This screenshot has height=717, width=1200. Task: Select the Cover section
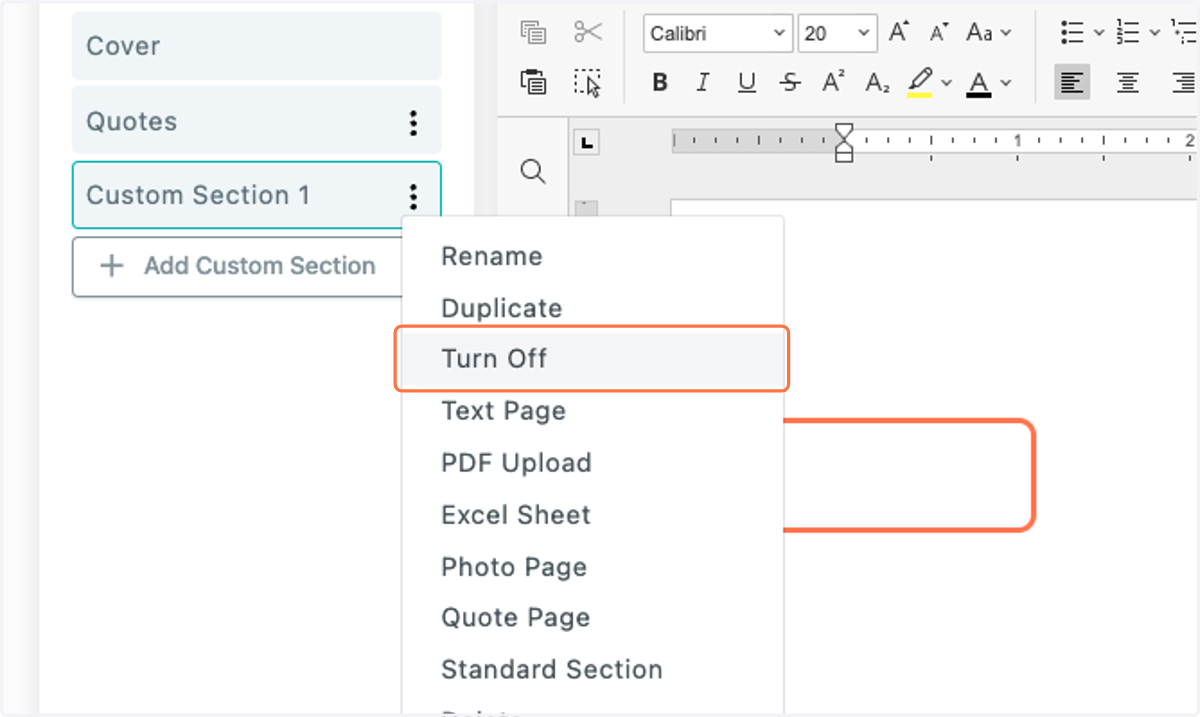click(x=257, y=46)
